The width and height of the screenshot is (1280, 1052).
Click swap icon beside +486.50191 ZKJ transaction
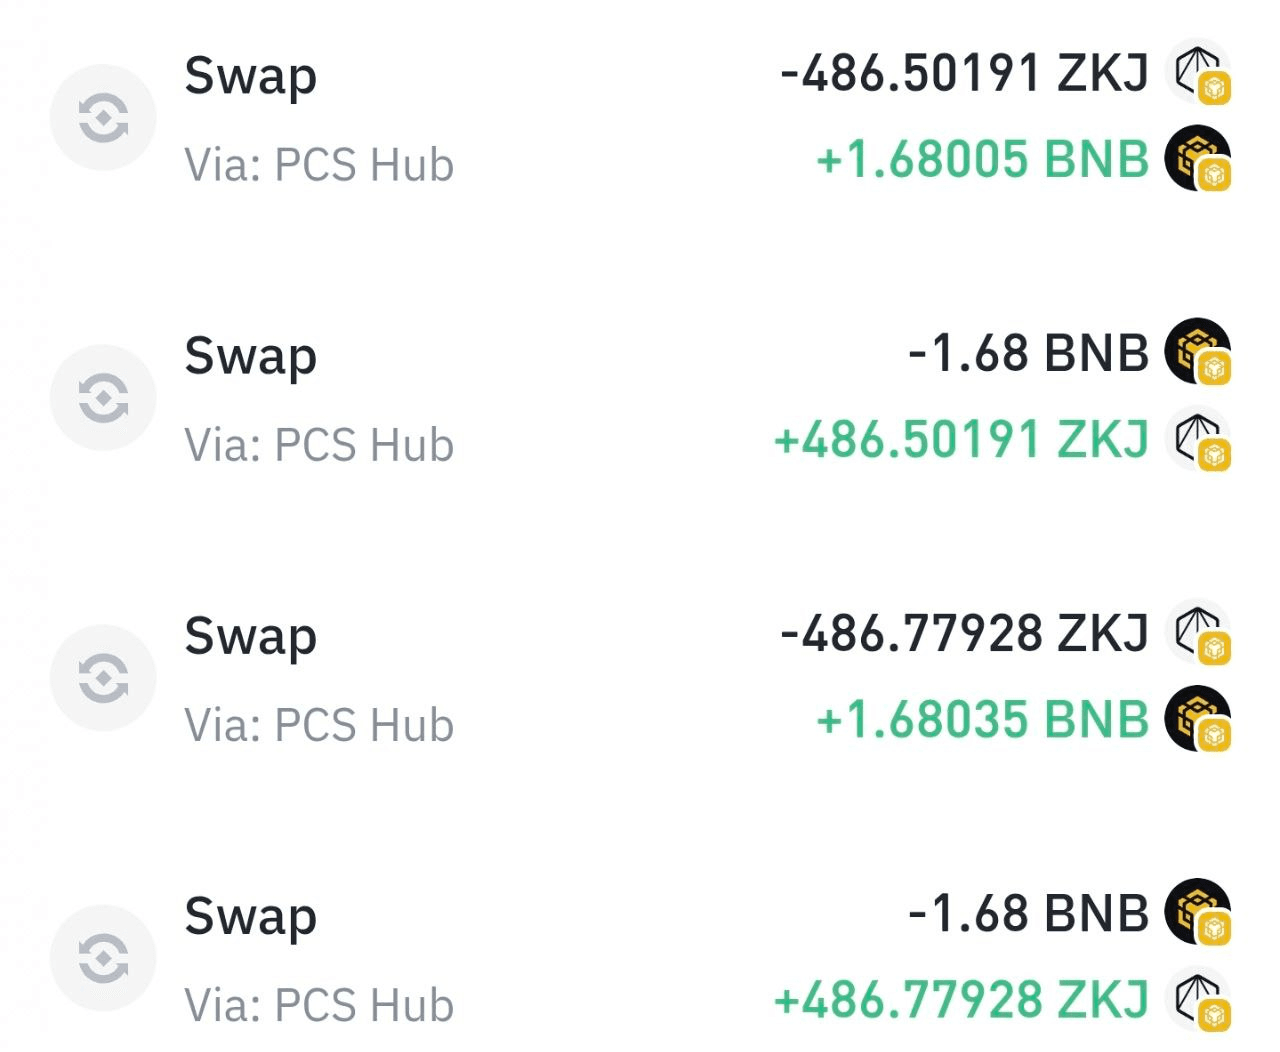click(x=103, y=398)
